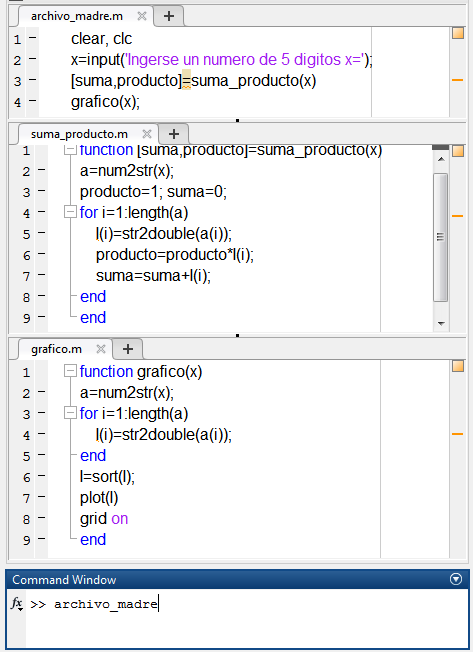
Task: Switch to the archivo_madre.m tab
Action: pos(77,16)
